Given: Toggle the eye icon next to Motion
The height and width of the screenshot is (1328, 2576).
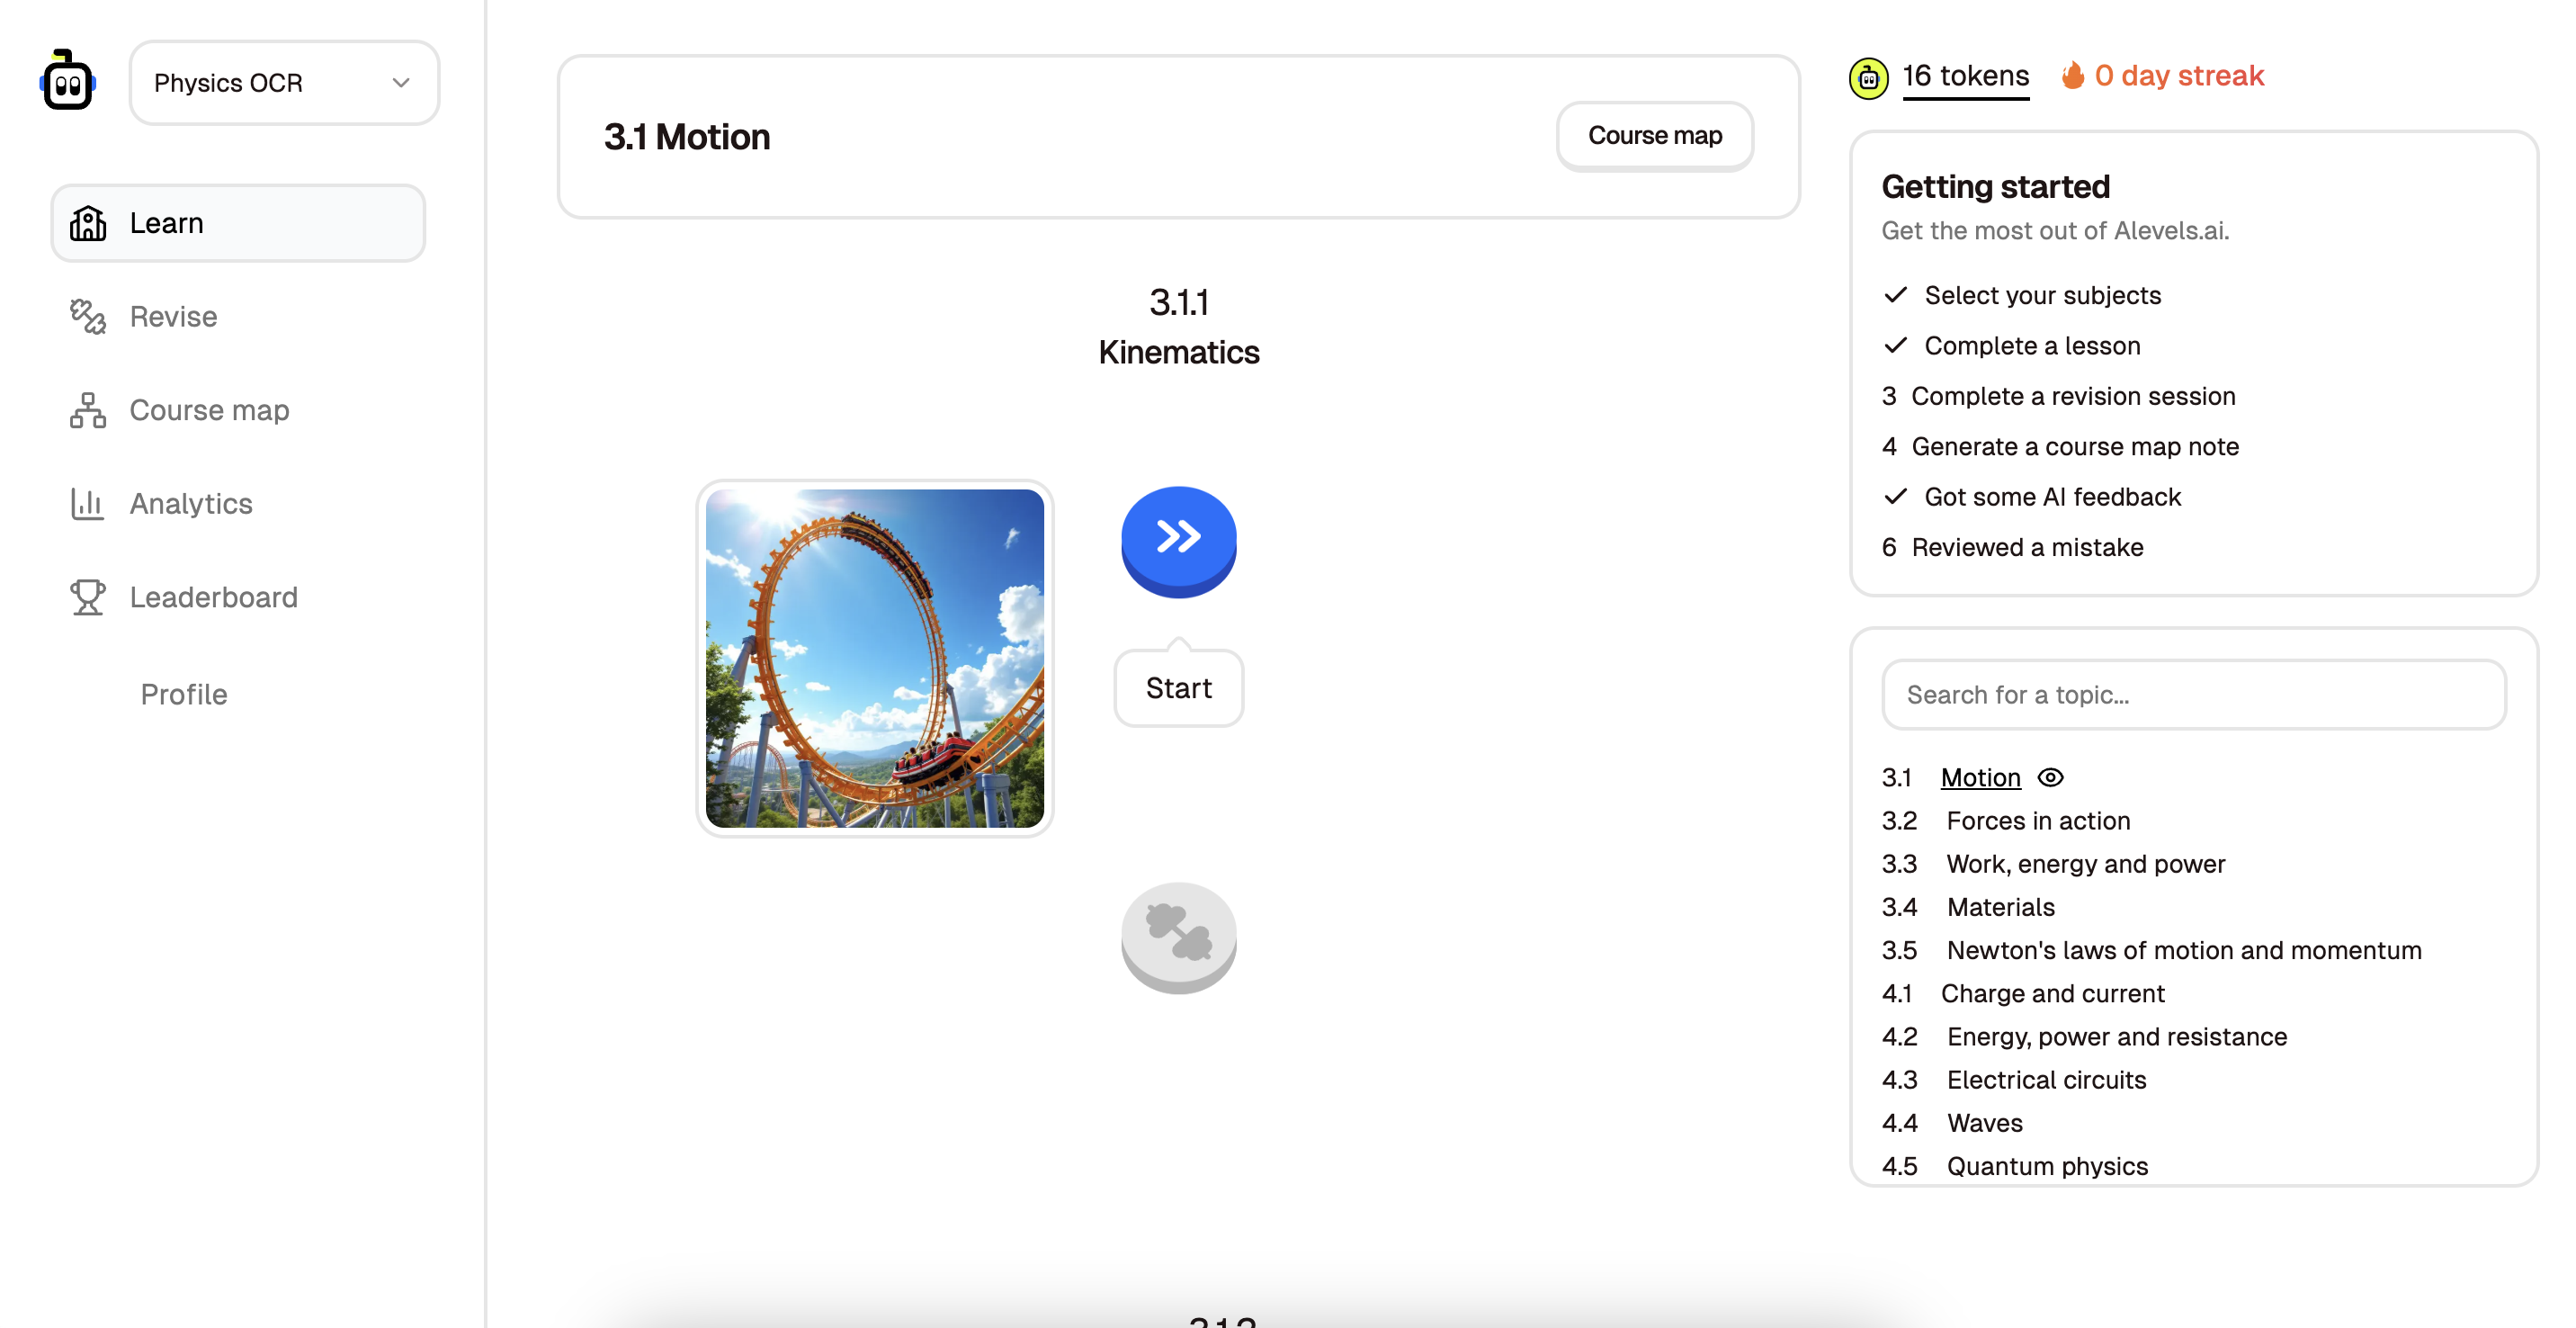Looking at the screenshot, I should pyautogui.click(x=2051, y=777).
